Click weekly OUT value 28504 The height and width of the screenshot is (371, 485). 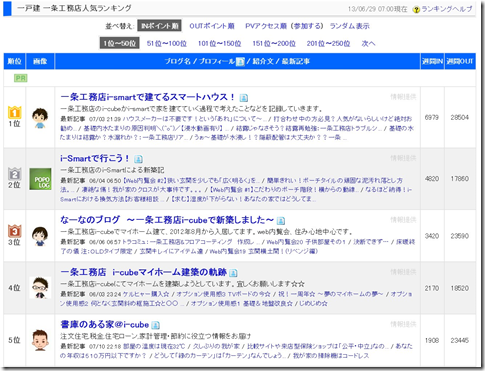point(460,118)
